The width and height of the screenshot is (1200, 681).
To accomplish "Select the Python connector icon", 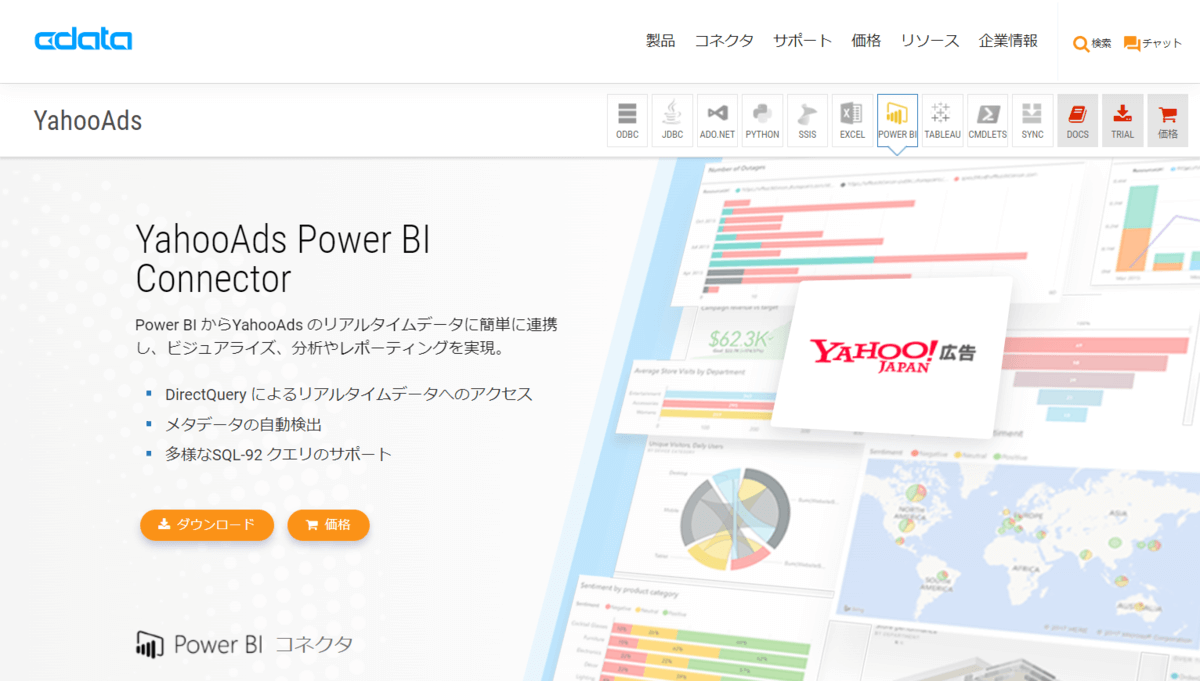I will click(762, 120).
